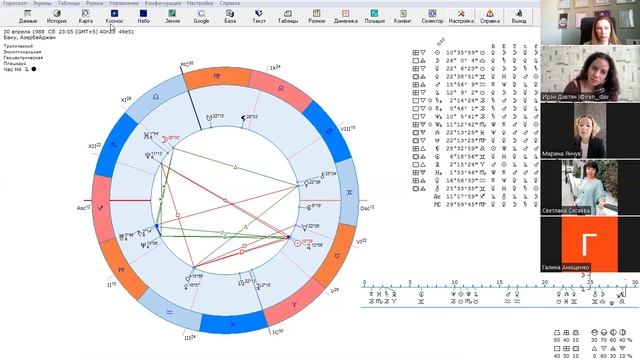The image size is (640, 360).
Task: Click the Разное toolbar icon
Action: point(316,16)
